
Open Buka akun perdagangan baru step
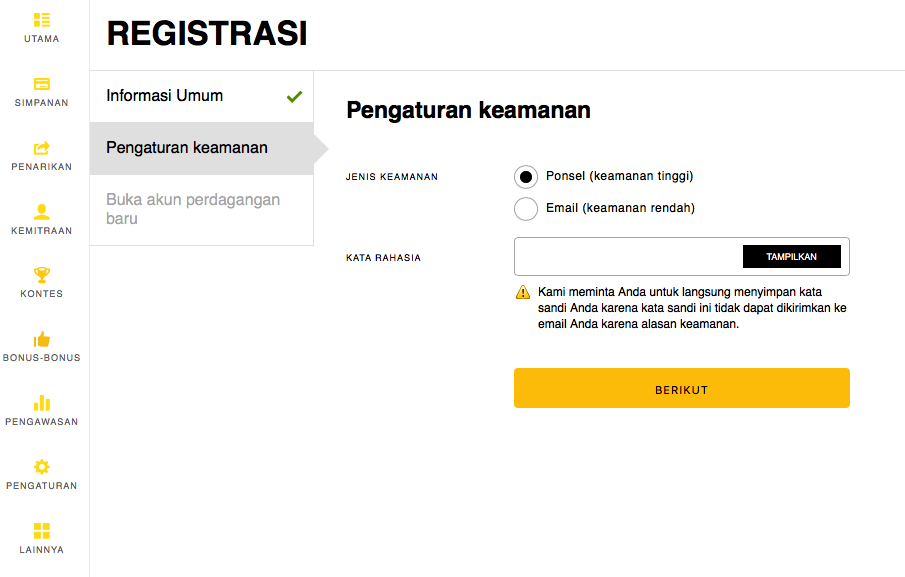pyautogui.click(x=193, y=209)
